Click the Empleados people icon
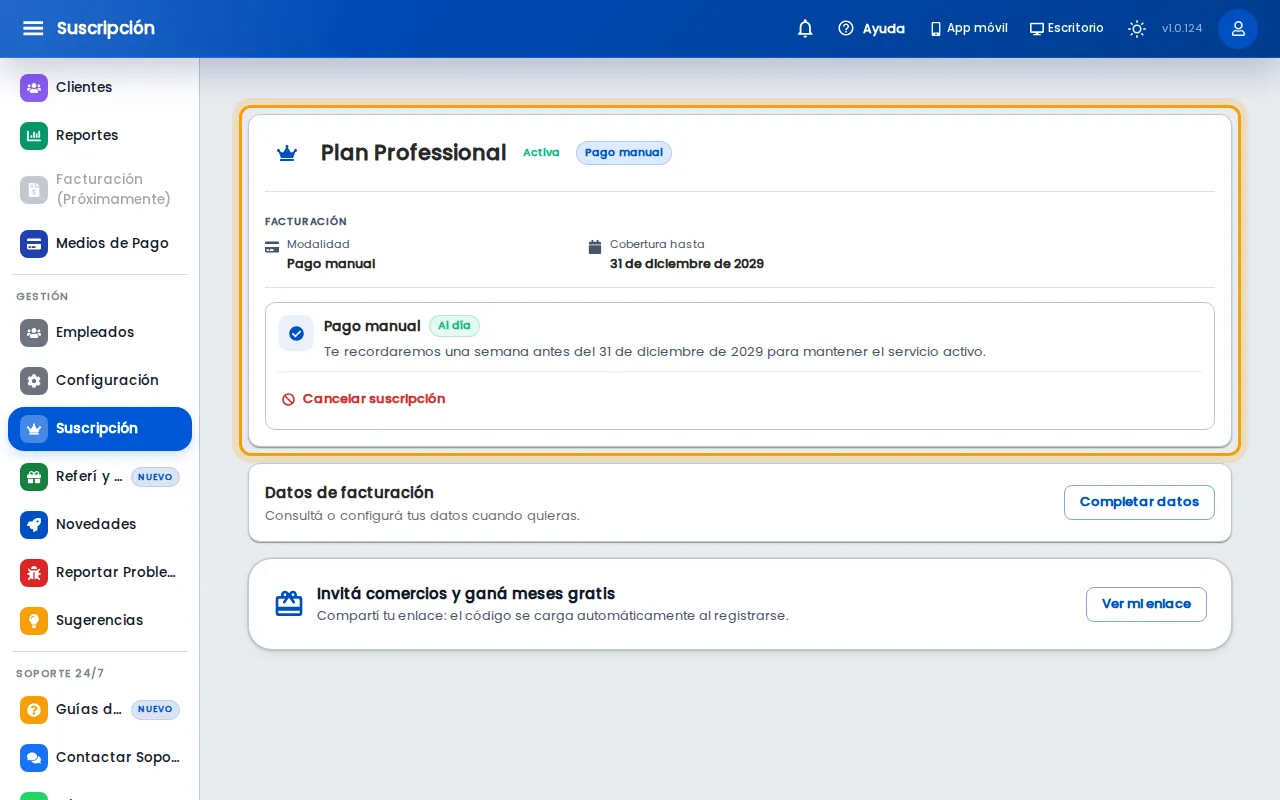 coord(34,332)
